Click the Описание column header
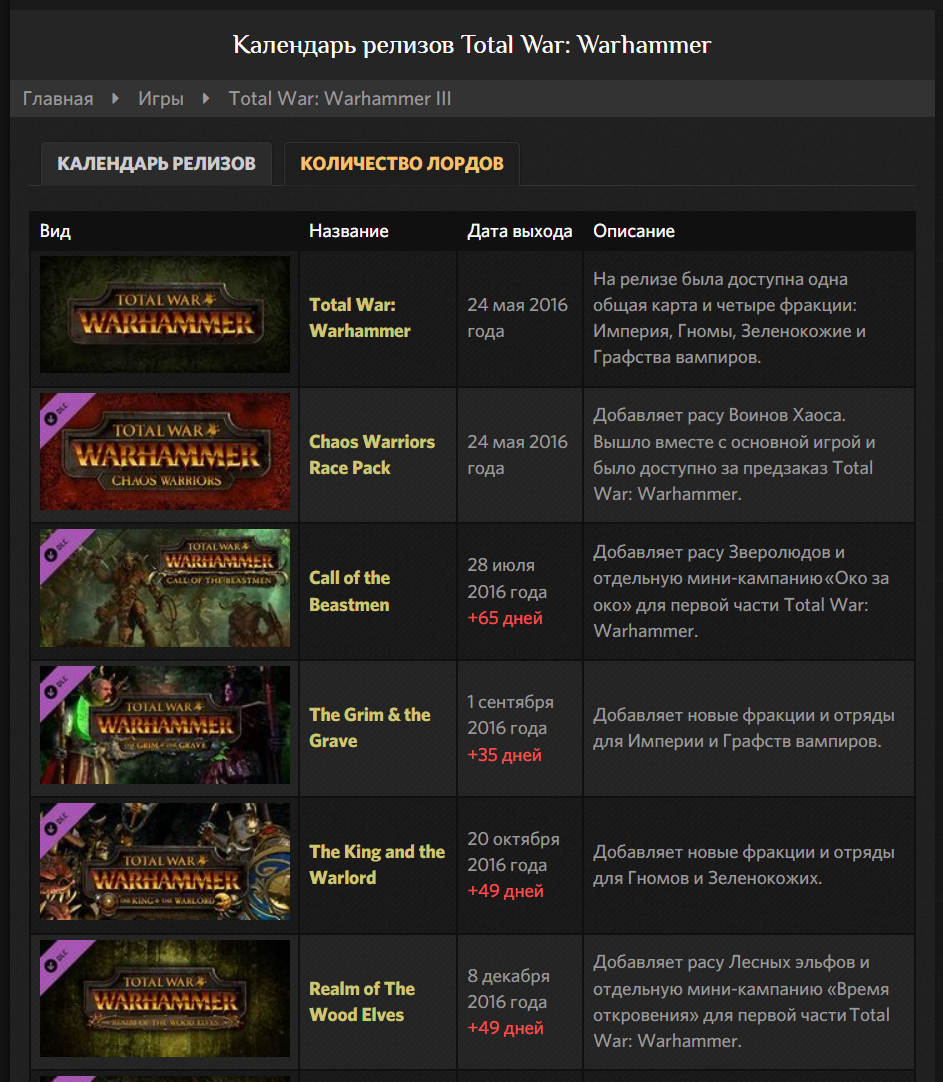This screenshot has height=1082, width=943. [634, 231]
